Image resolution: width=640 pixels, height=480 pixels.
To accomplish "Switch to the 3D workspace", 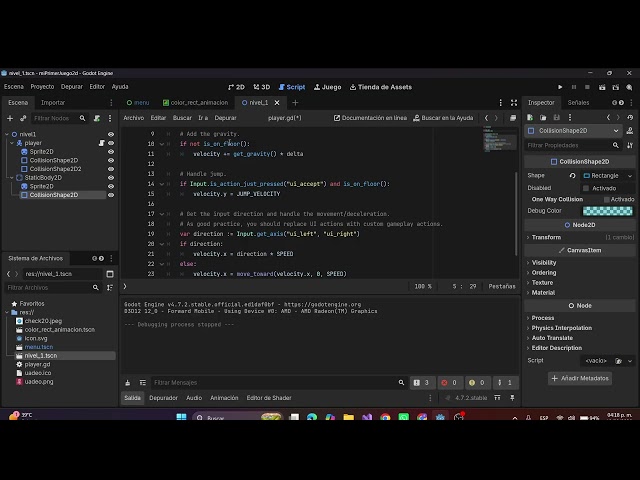I will click(262, 87).
